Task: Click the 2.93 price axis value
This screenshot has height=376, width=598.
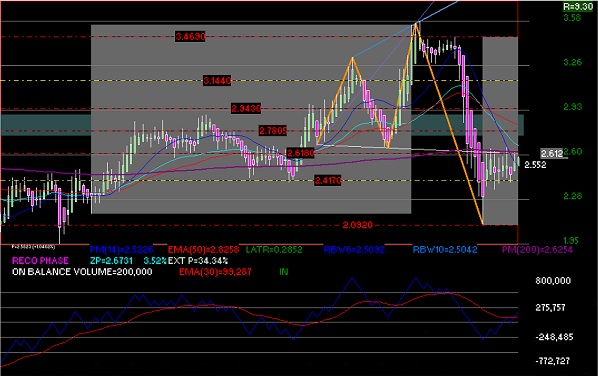Action: coord(572,107)
